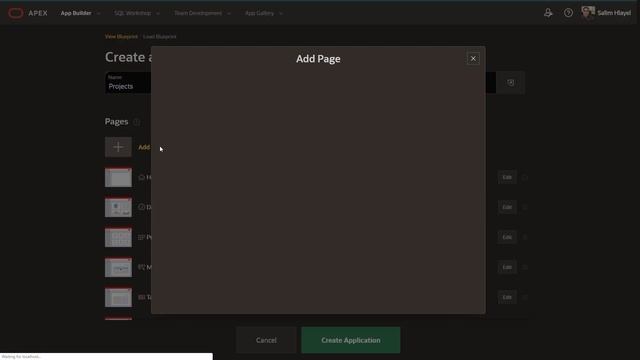640x360 pixels.
Task: Select thumbnail of the row starting with T
Action: (x=118, y=297)
